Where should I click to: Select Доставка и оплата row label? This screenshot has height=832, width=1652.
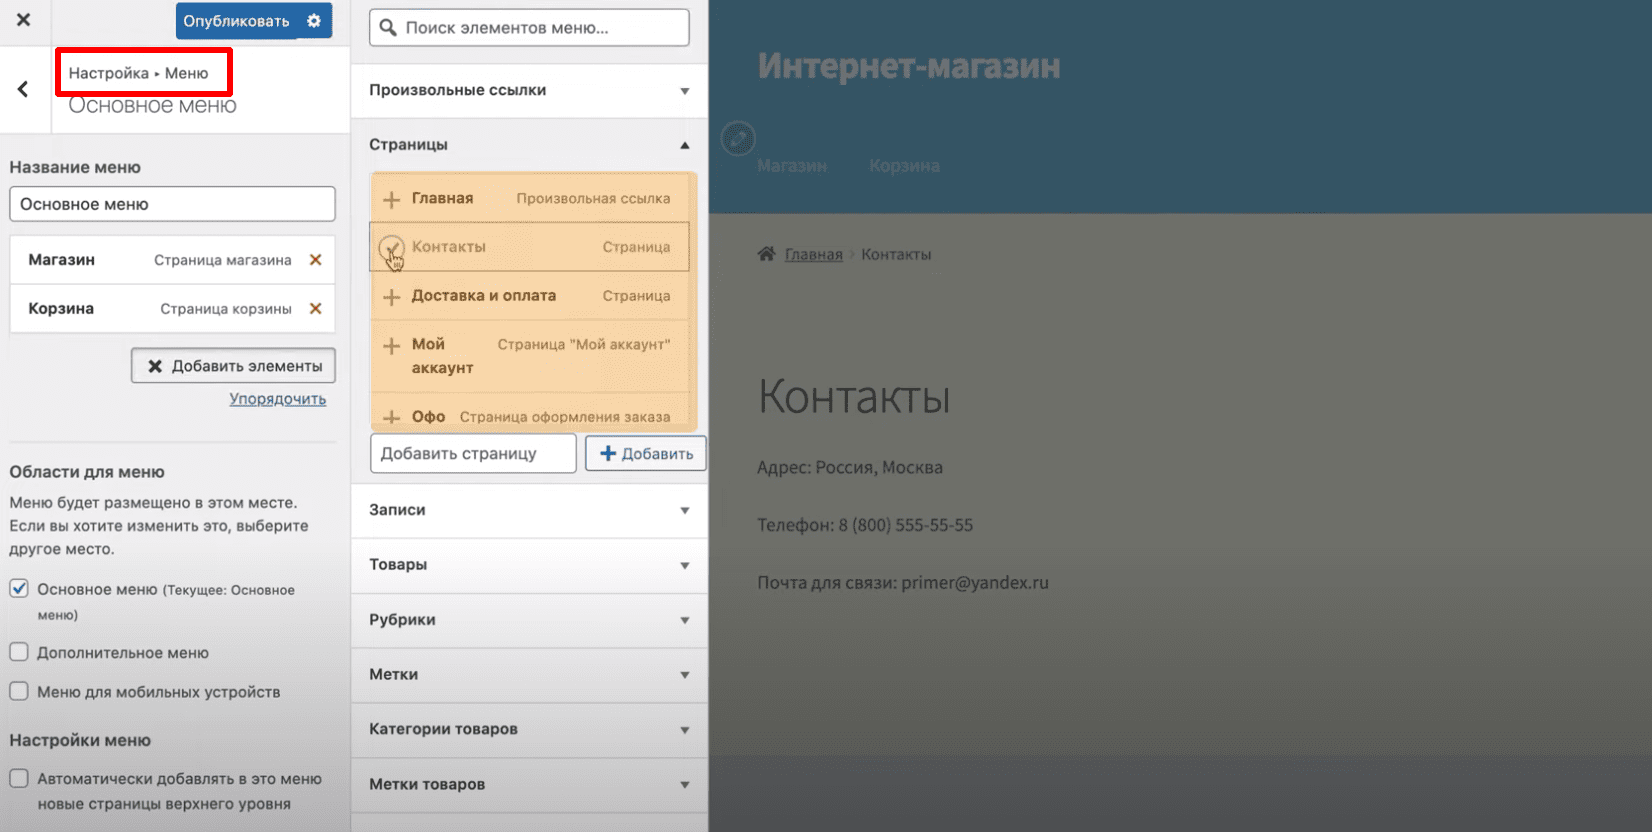click(484, 296)
